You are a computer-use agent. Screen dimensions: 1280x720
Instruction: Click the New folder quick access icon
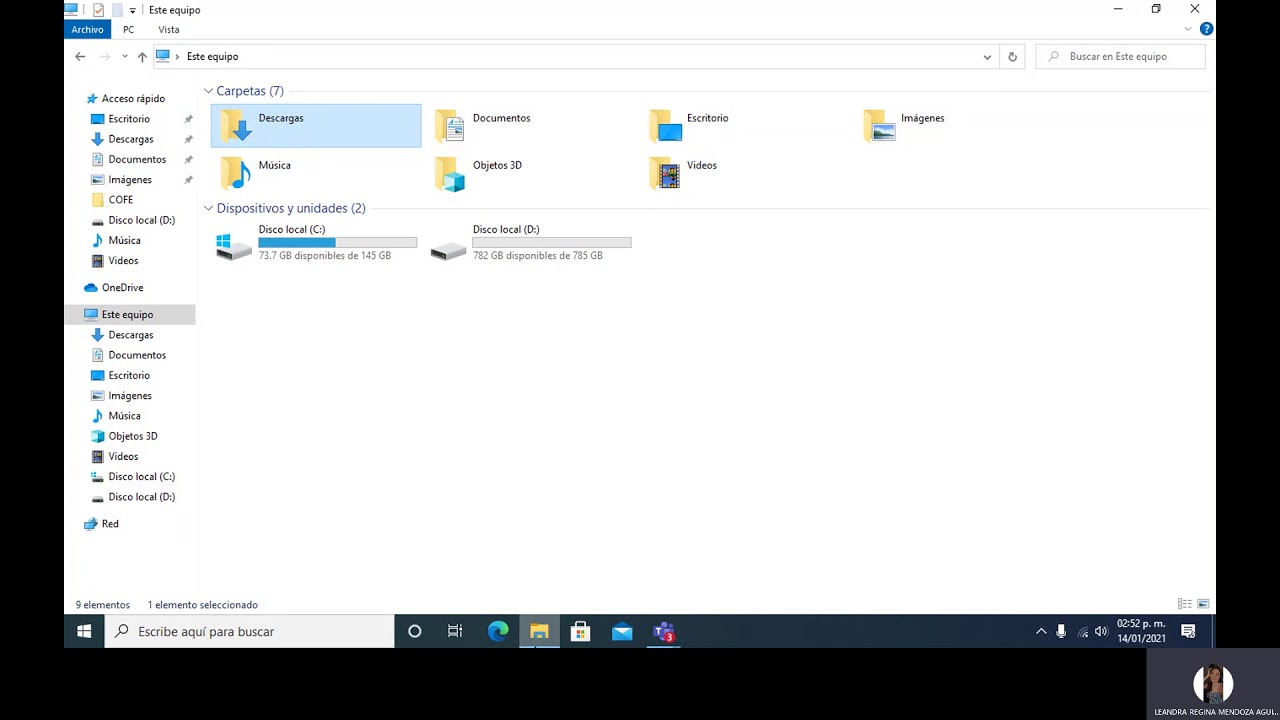[116, 10]
